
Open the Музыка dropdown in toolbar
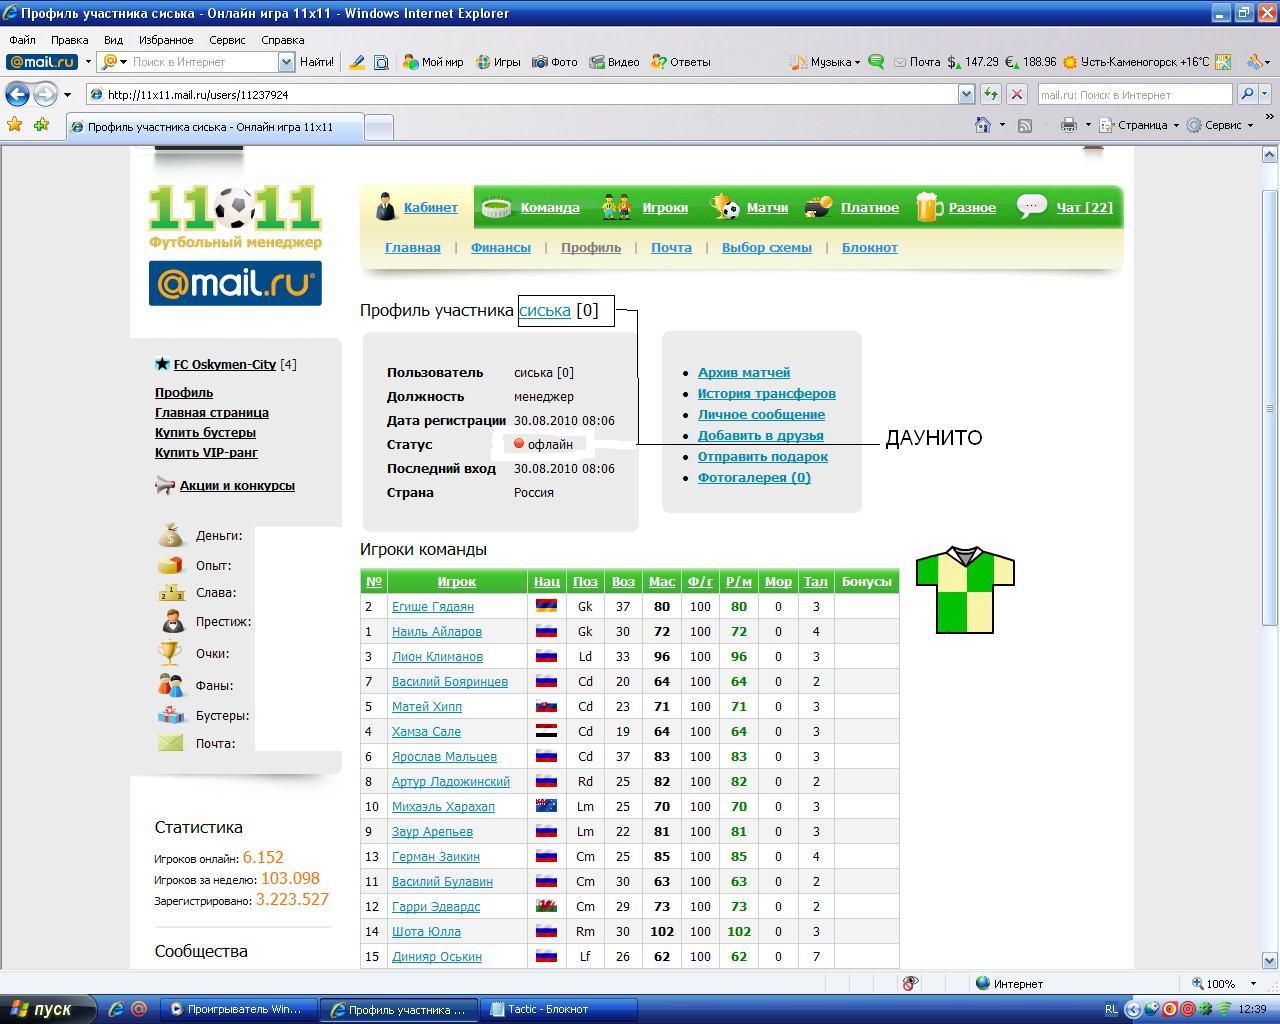coord(826,62)
